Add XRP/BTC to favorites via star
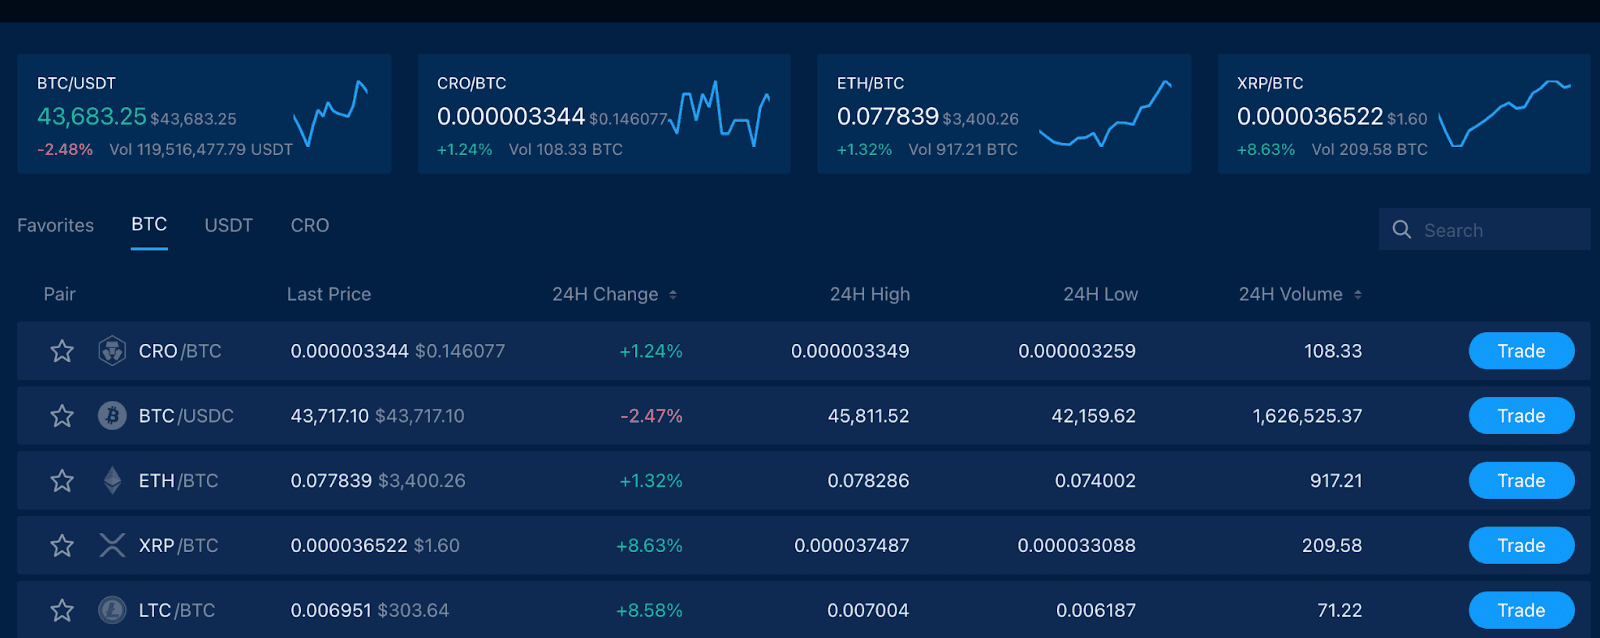This screenshot has width=1600, height=638. 62,545
